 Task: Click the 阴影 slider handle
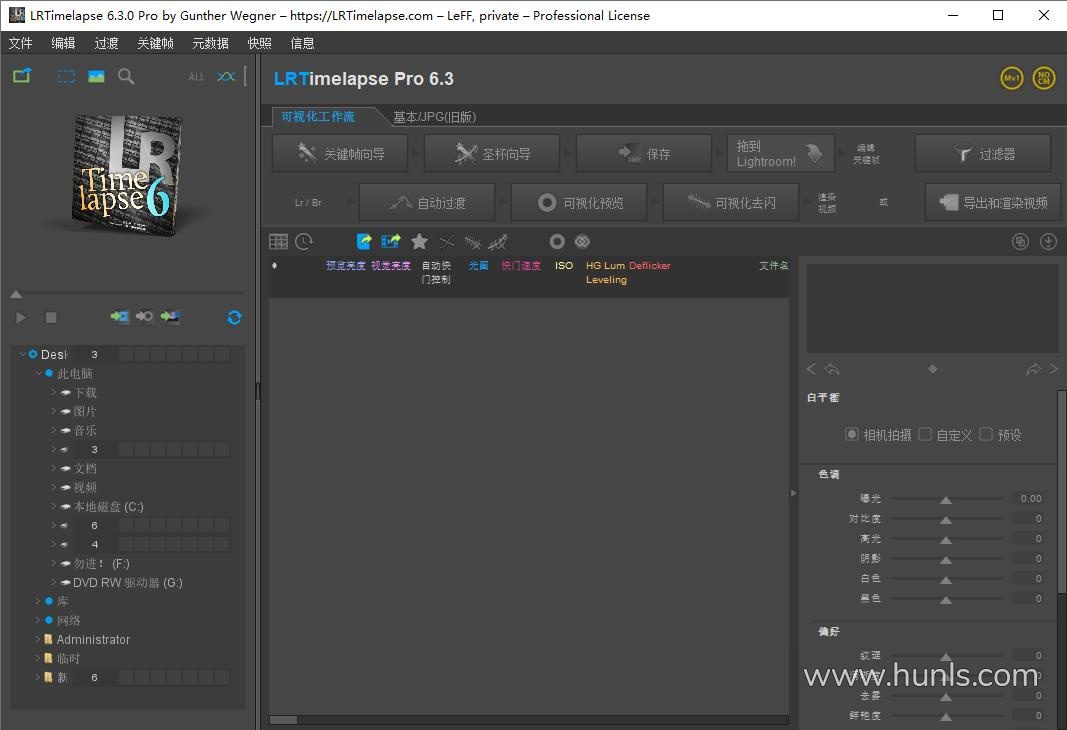click(x=946, y=560)
